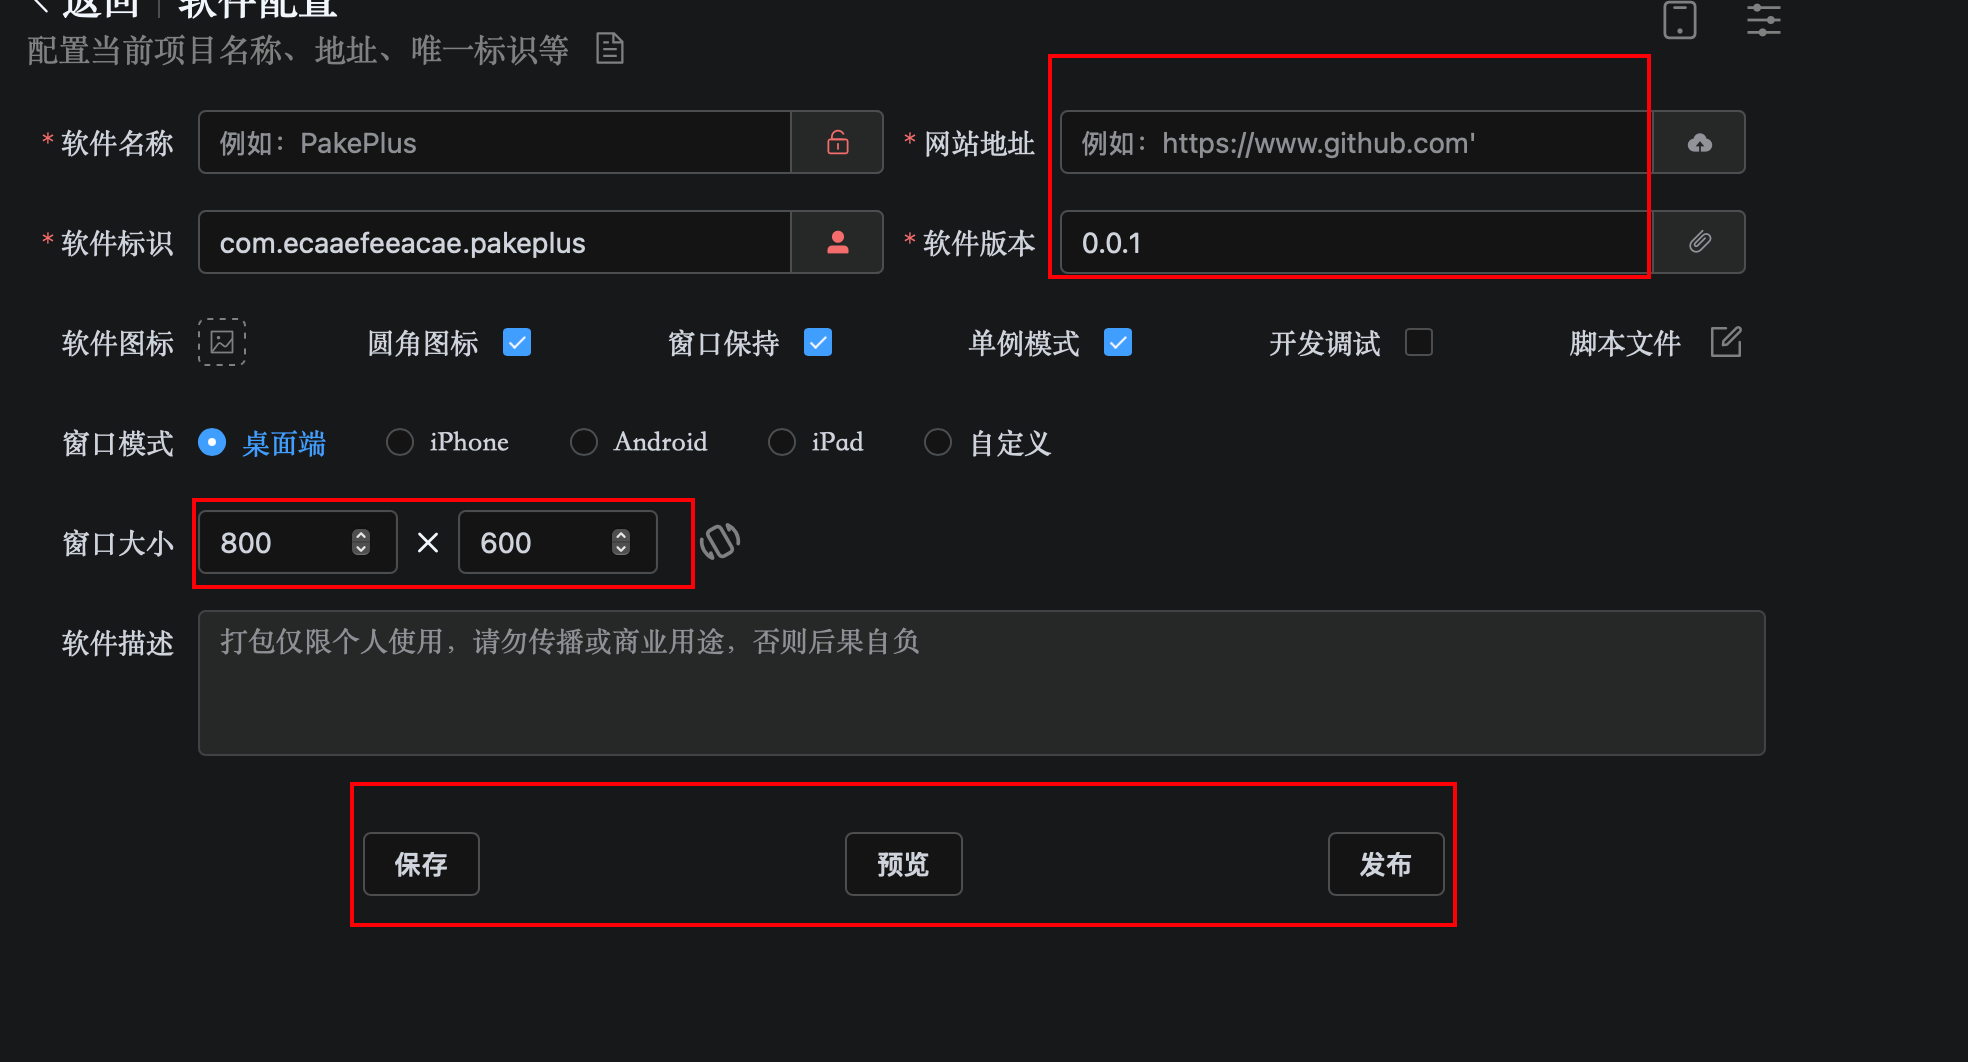The width and height of the screenshot is (1968, 1062).
Task: Click the 发布 button
Action: coord(1386,864)
